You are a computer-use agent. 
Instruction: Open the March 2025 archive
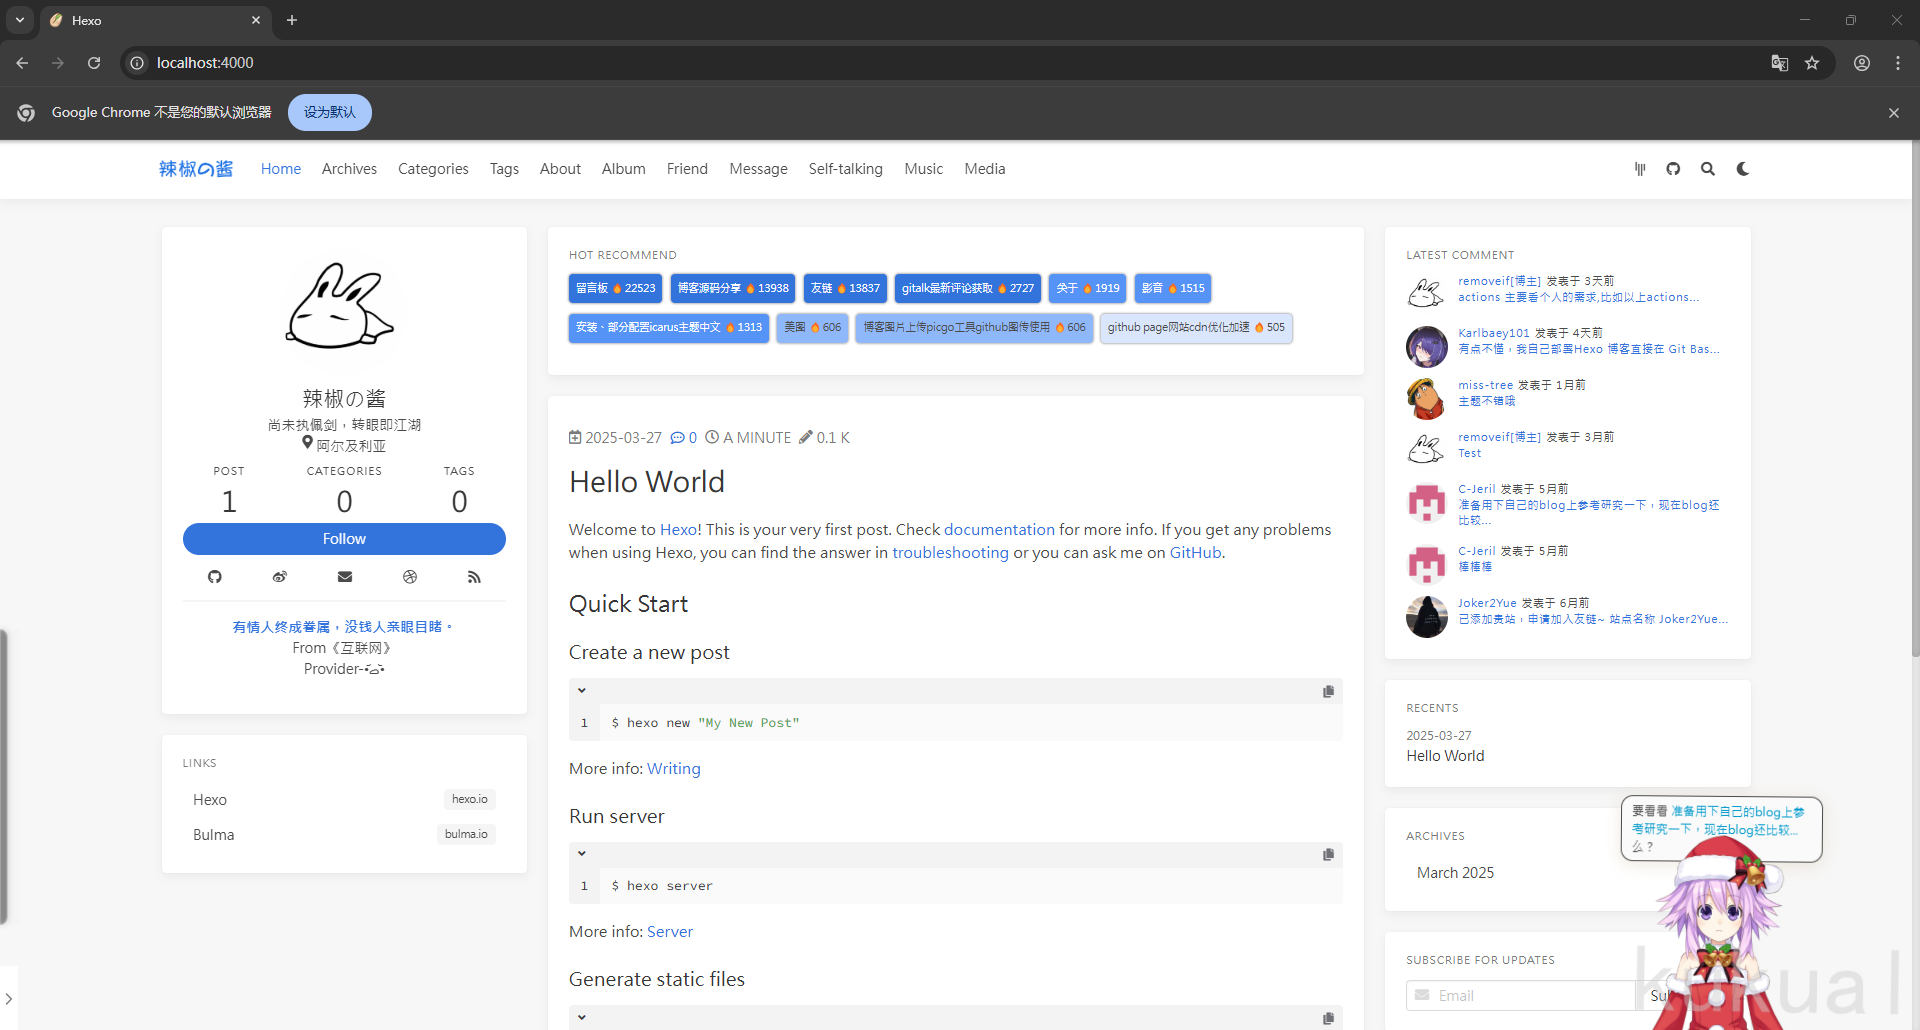[x=1455, y=873]
